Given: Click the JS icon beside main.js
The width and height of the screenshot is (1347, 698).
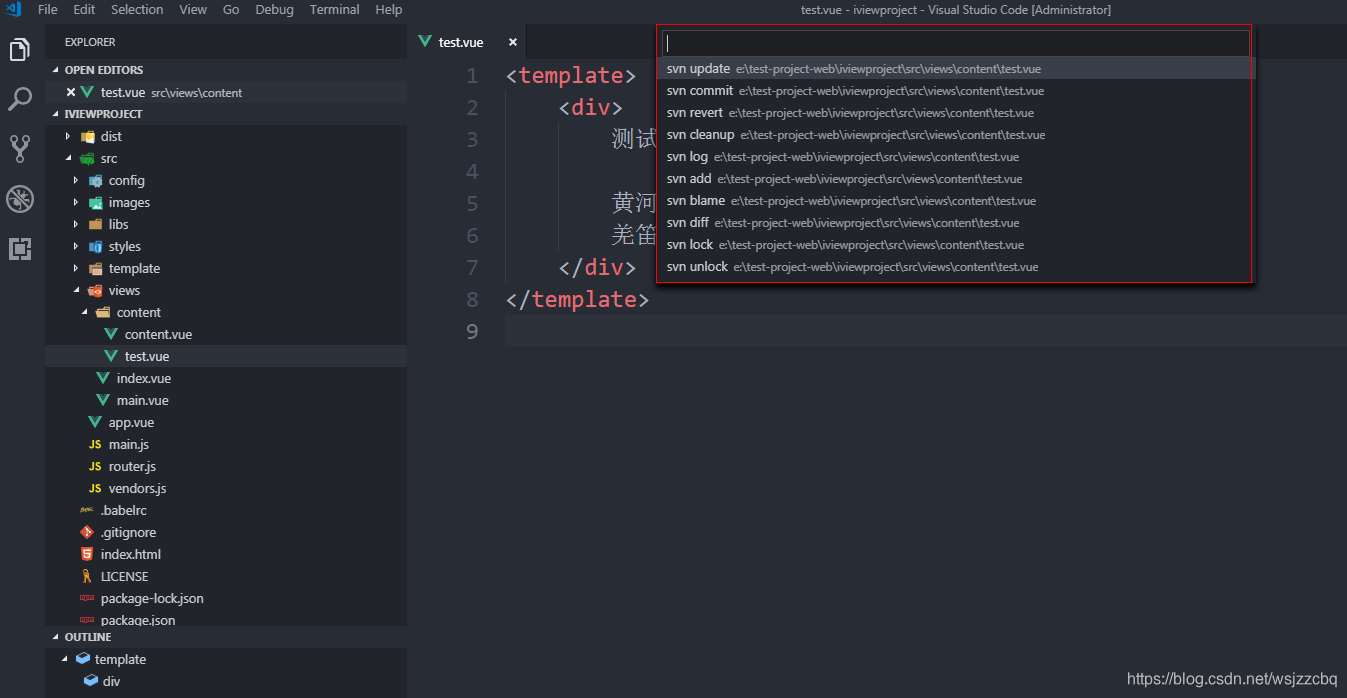Looking at the screenshot, I should [x=95, y=444].
